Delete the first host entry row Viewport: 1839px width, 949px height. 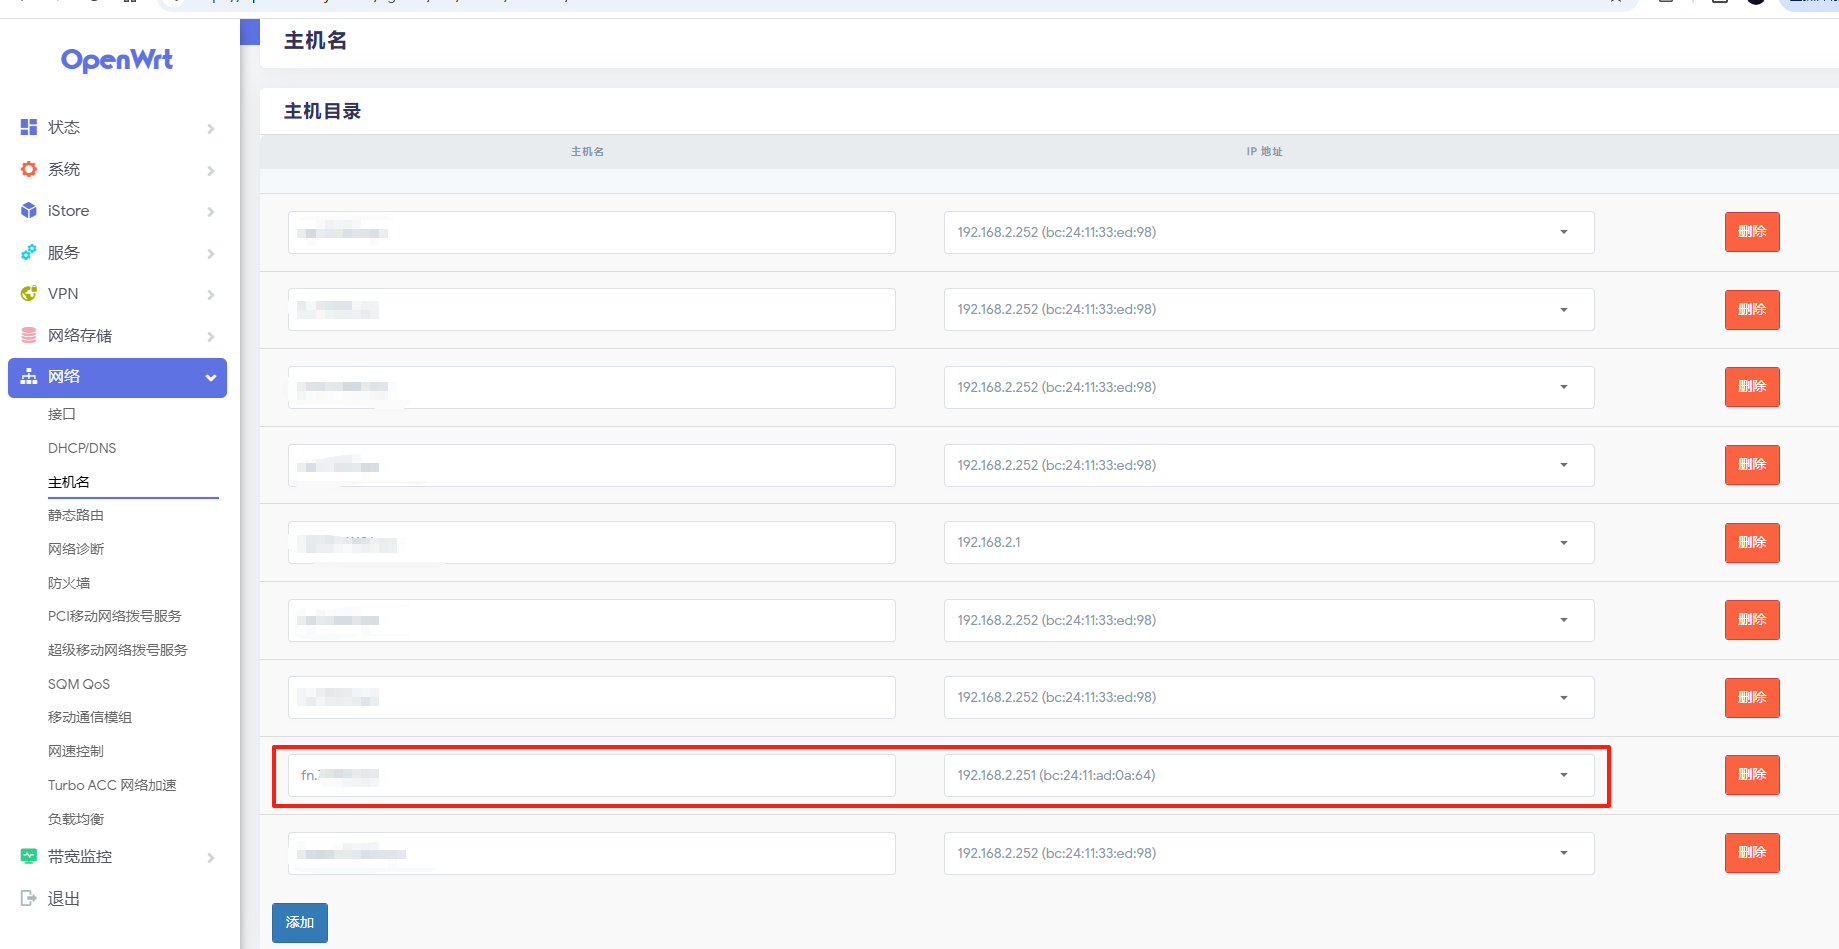coord(1752,232)
